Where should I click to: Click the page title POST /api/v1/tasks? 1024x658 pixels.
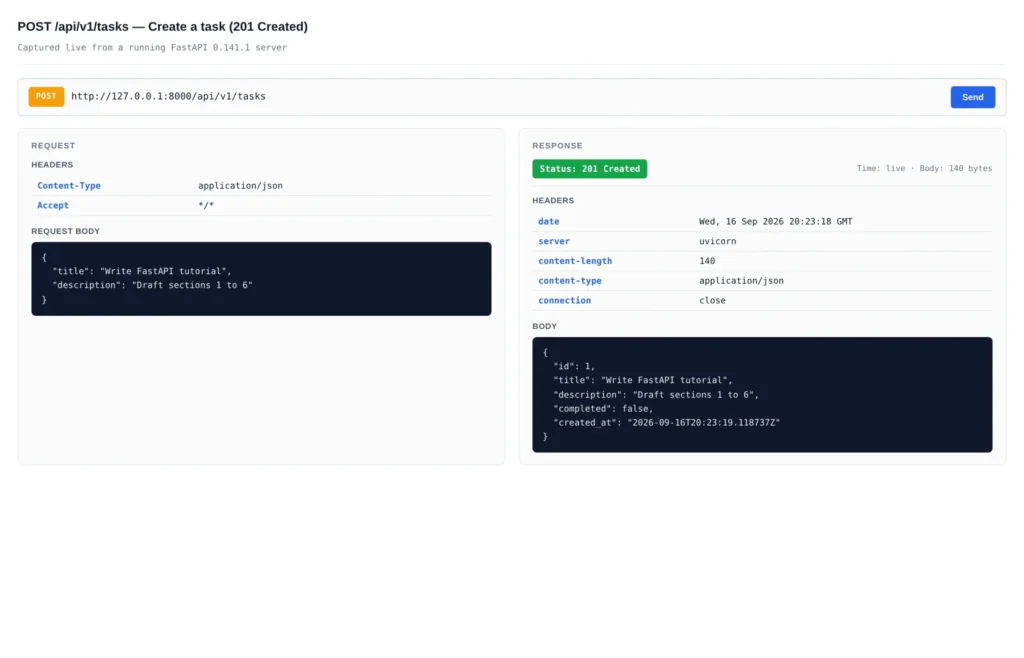point(163,27)
